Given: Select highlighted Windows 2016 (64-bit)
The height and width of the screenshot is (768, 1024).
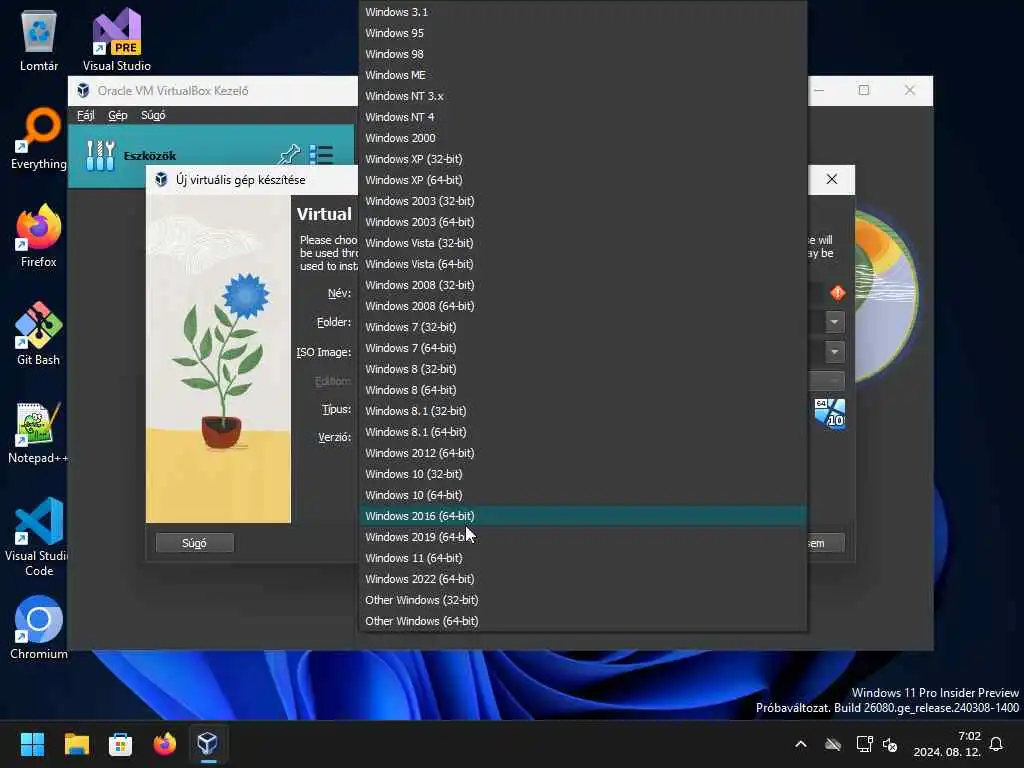Looking at the screenshot, I should pyautogui.click(x=583, y=516).
